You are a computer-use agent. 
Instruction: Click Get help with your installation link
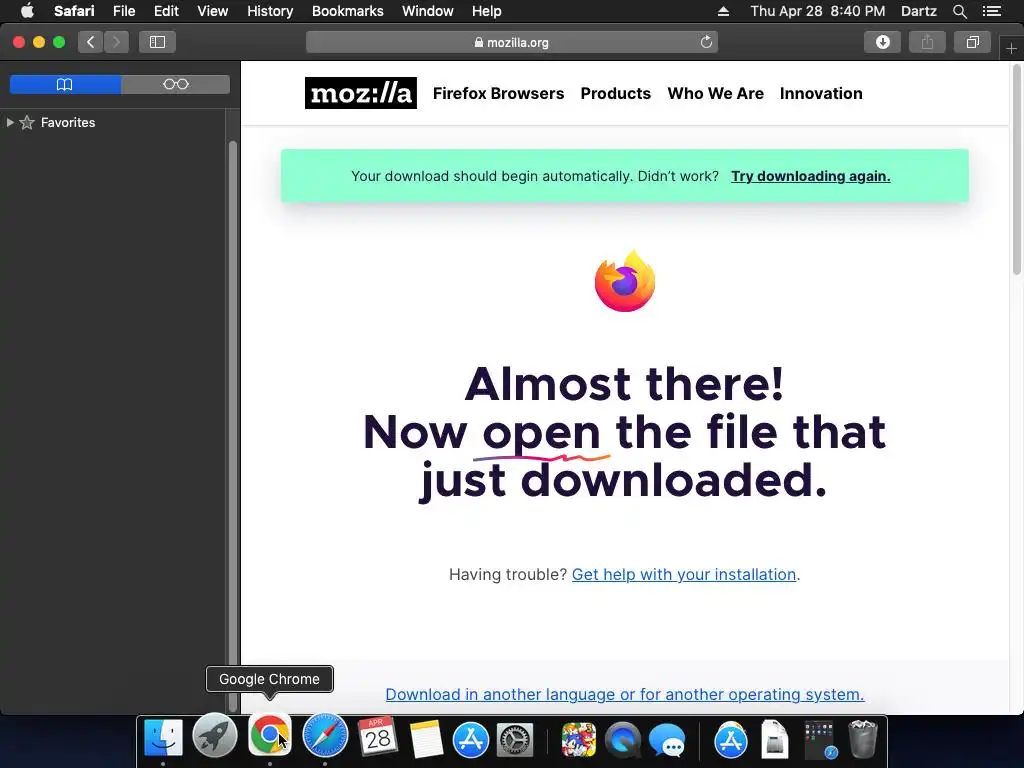click(684, 574)
